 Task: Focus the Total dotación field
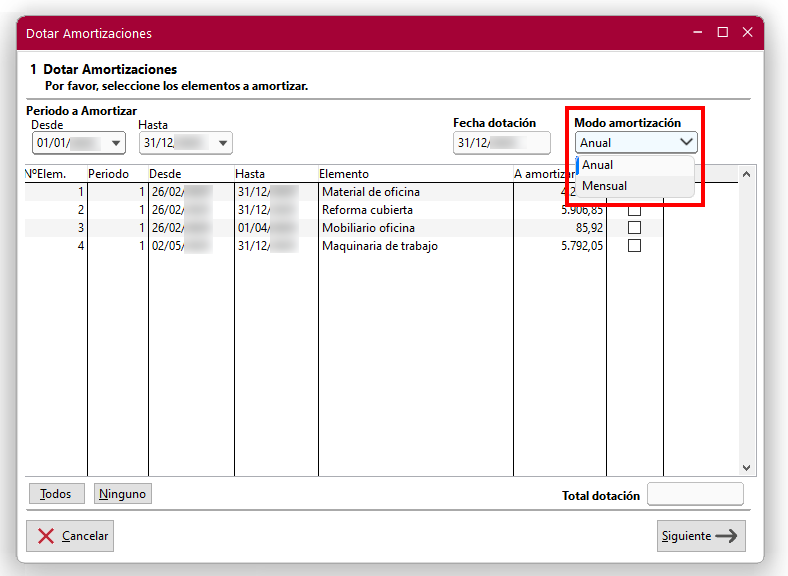695,494
